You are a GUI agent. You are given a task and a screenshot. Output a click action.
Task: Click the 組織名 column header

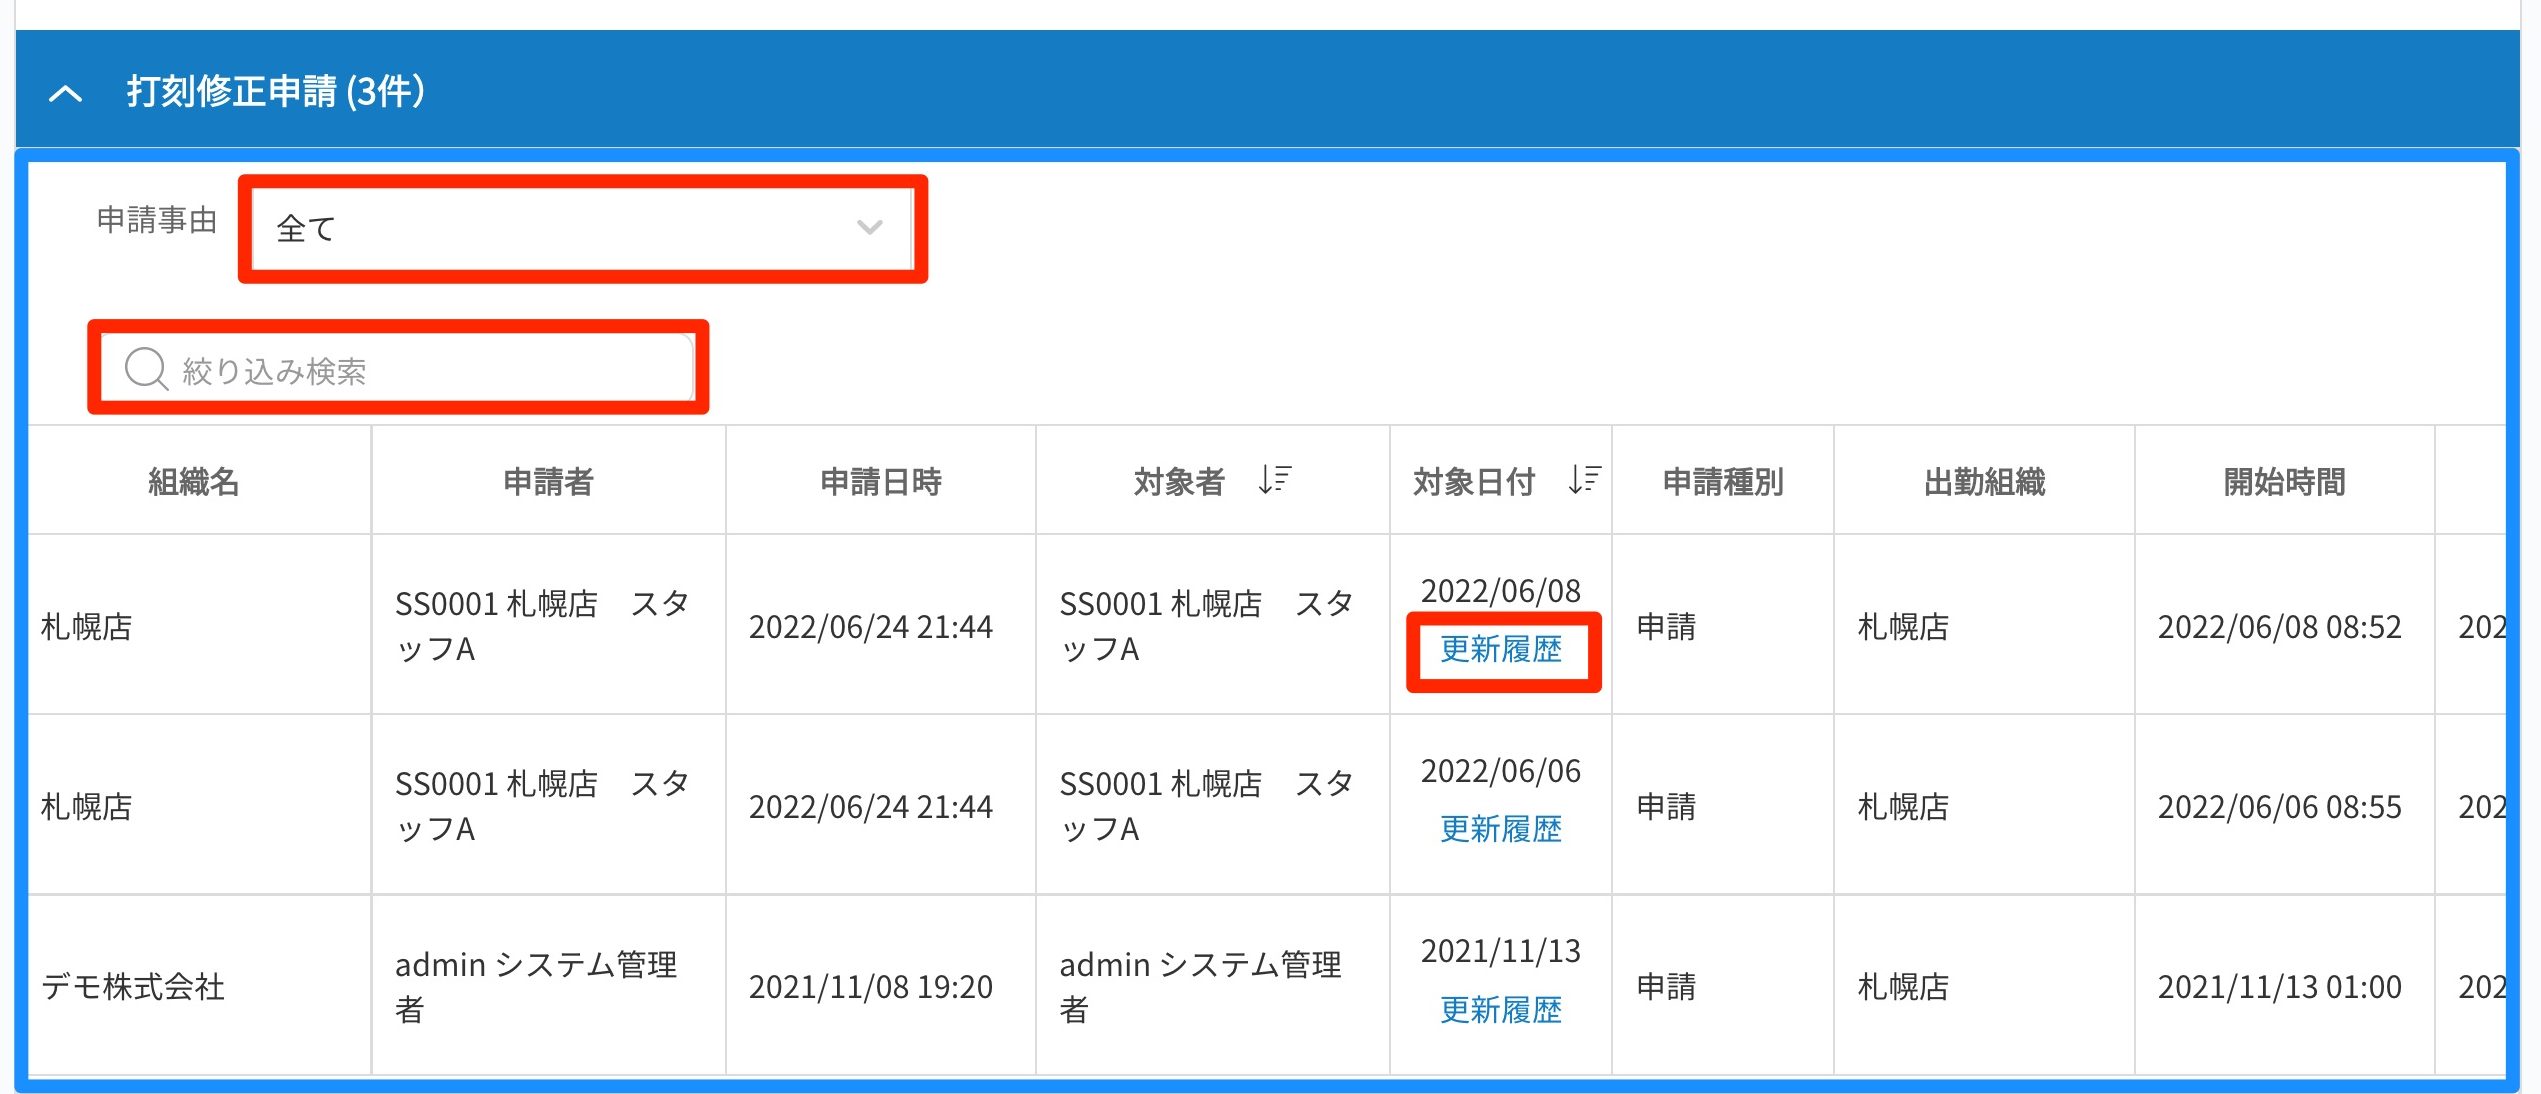coord(194,482)
